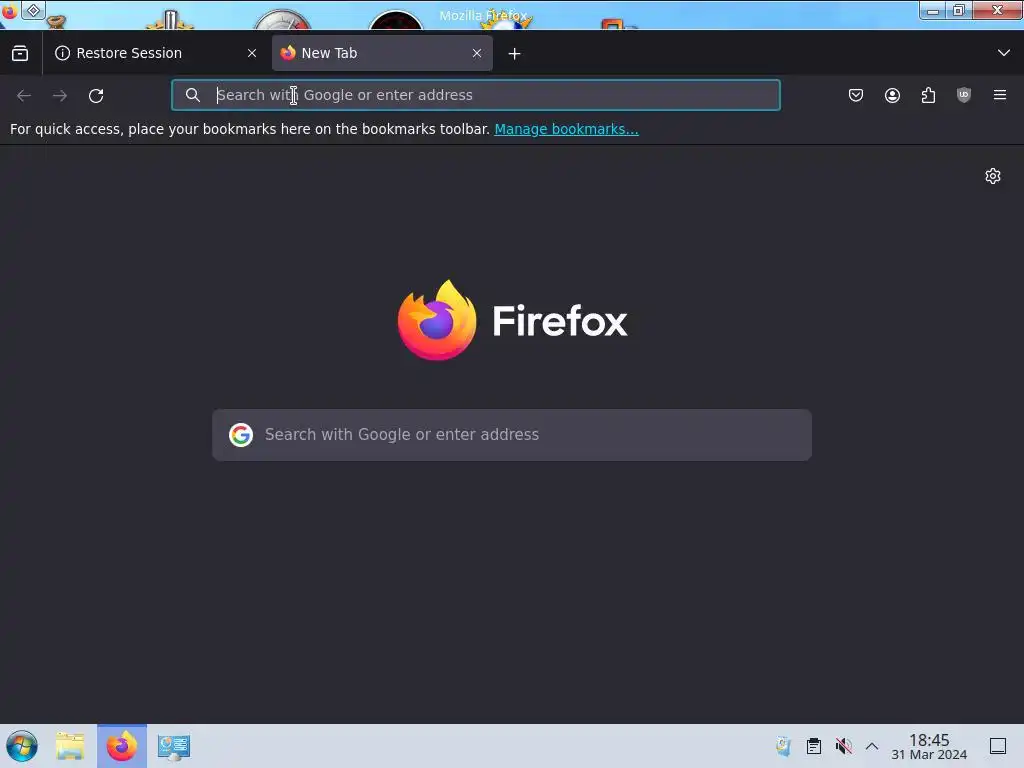Image resolution: width=1024 pixels, height=768 pixels.
Task: Open the Firefox application hamburger menu
Action: 1000,95
